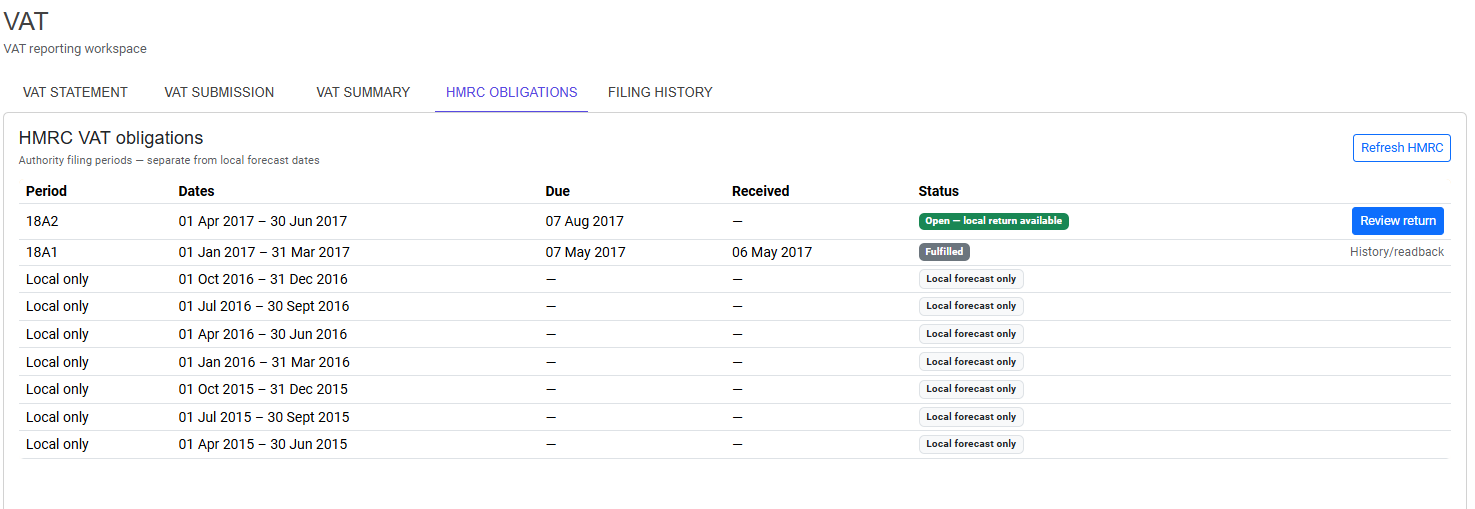This screenshot has height=509, width=1475.
Task: Click the Status column header
Action: (x=939, y=191)
